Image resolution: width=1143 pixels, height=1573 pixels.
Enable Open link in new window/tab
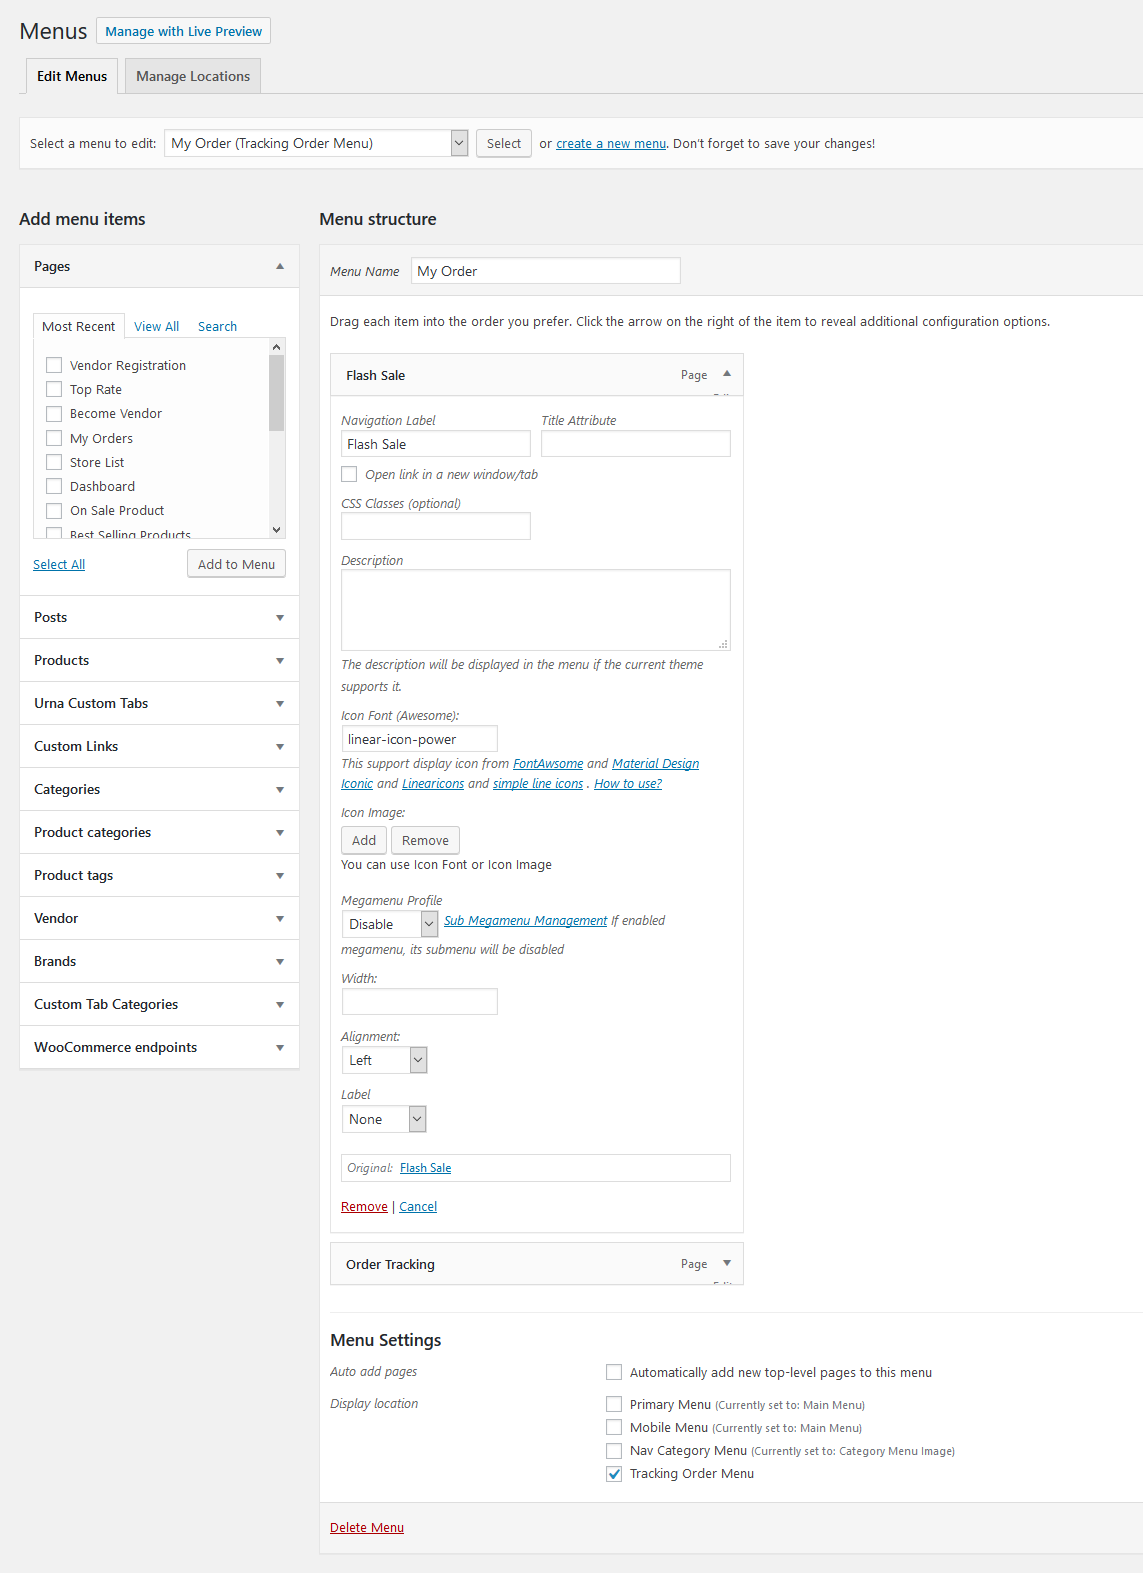(349, 474)
